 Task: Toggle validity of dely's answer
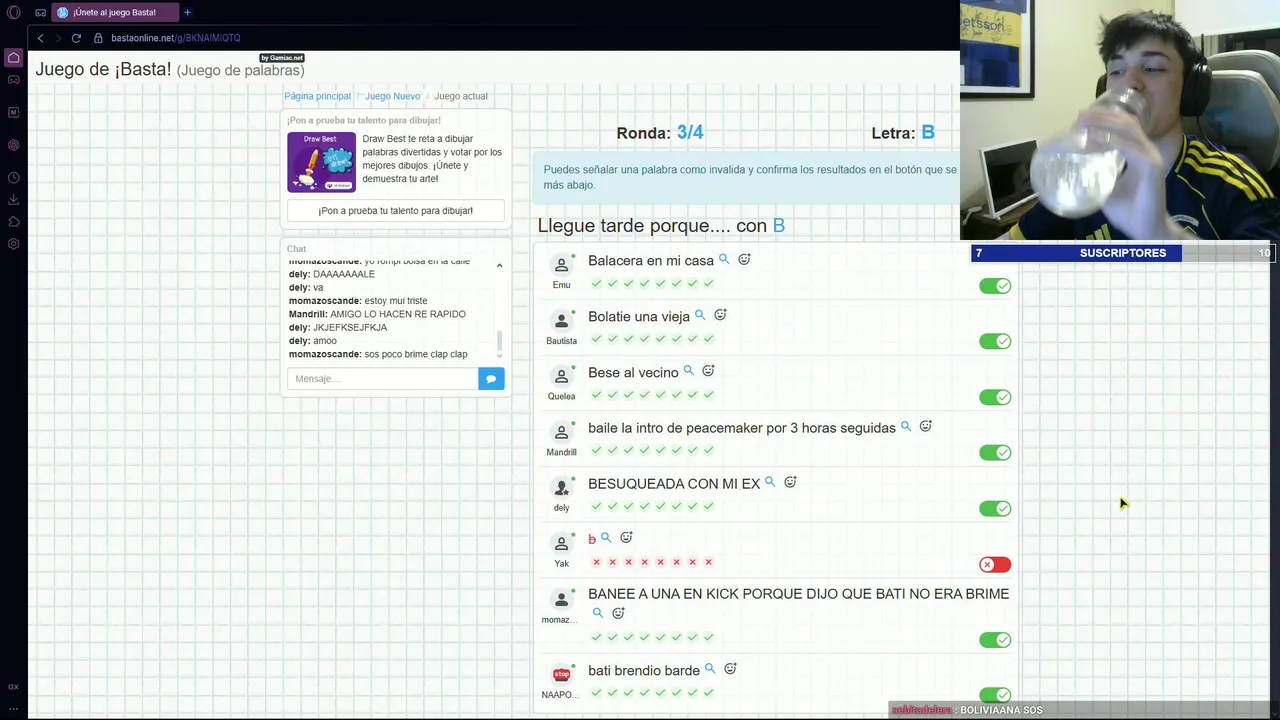995,508
